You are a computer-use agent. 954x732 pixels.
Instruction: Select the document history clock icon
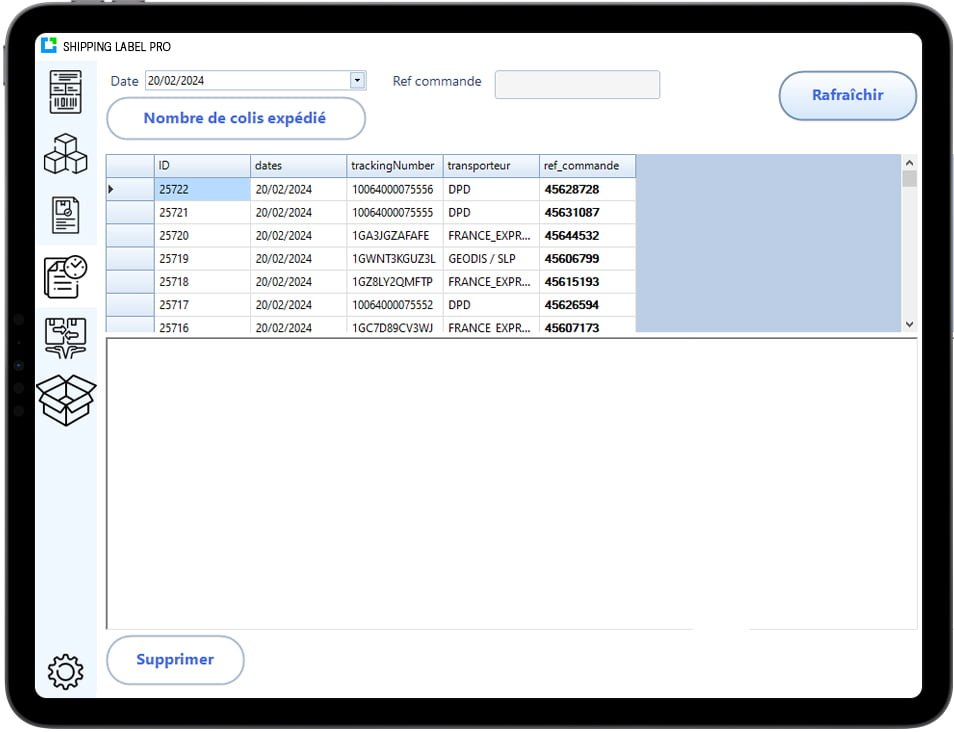point(66,276)
